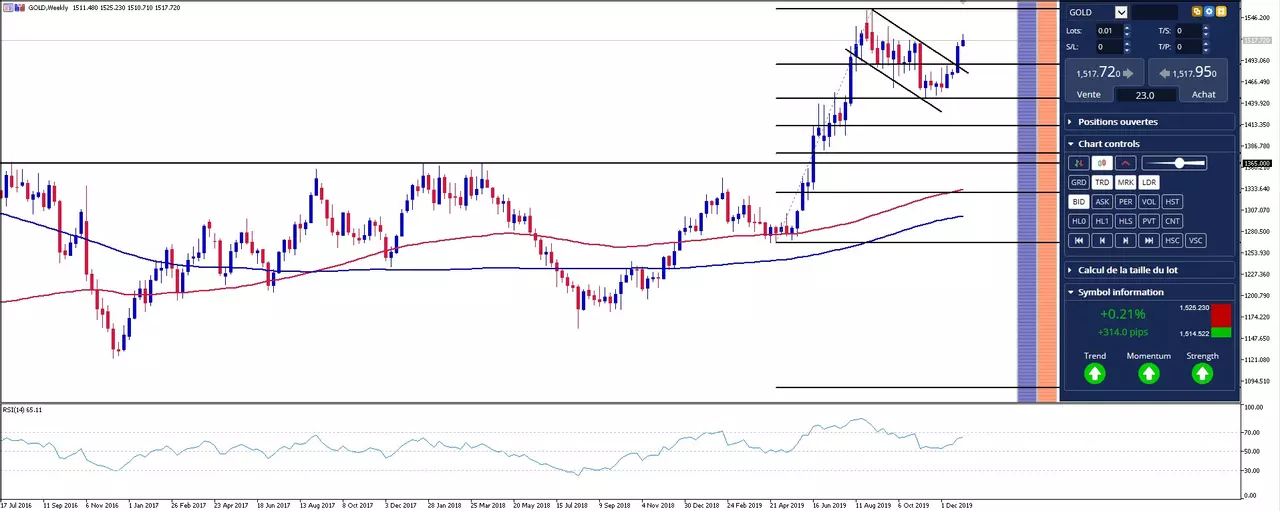This screenshot has width=1280, height=511.
Task: Select the candlestick chart type icon
Action: point(1102,163)
